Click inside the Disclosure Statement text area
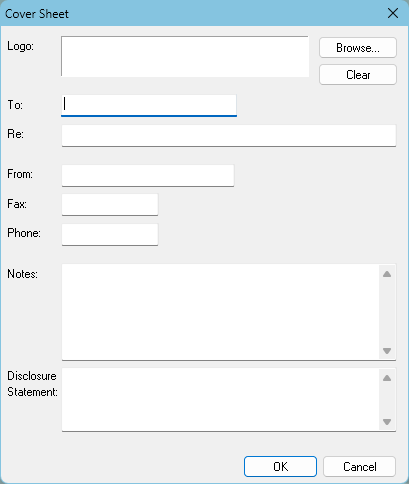409x484 pixels. pyautogui.click(x=220, y=399)
